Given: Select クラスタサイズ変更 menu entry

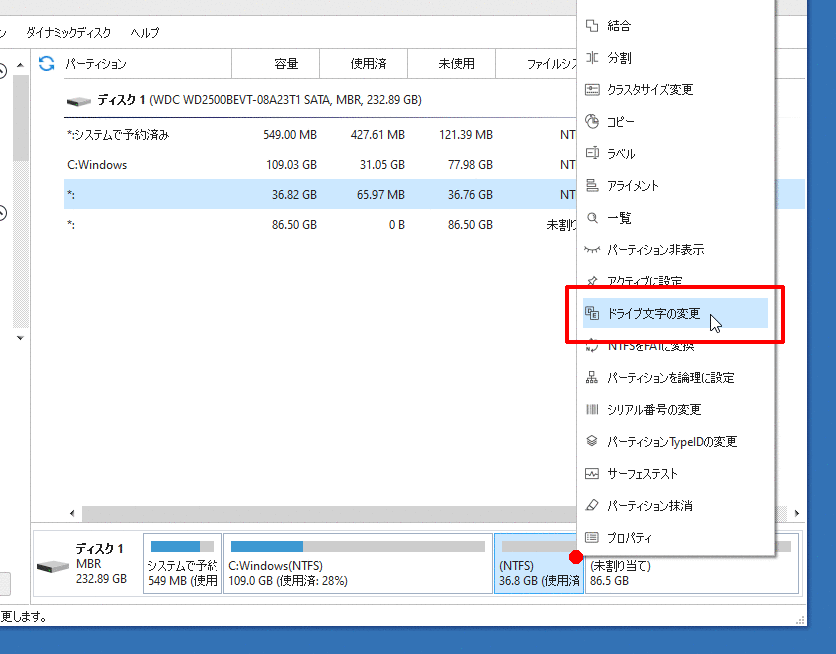Looking at the screenshot, I should 650,90.
